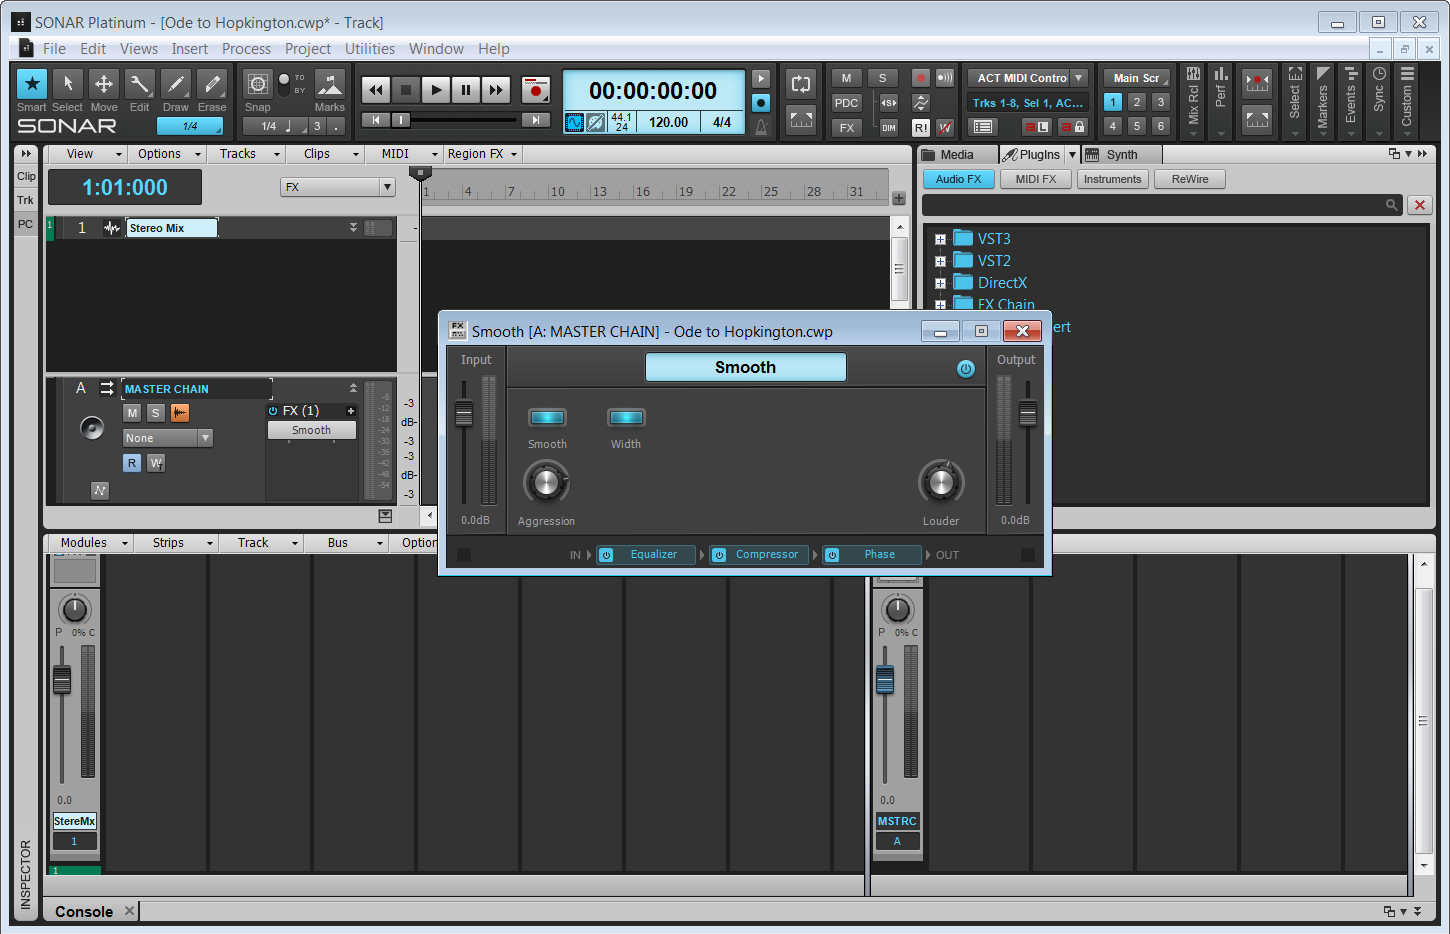Screen dimensions: 1450x934
Task: Click the Output level fader in Smooth
Action: [1028, 413]
